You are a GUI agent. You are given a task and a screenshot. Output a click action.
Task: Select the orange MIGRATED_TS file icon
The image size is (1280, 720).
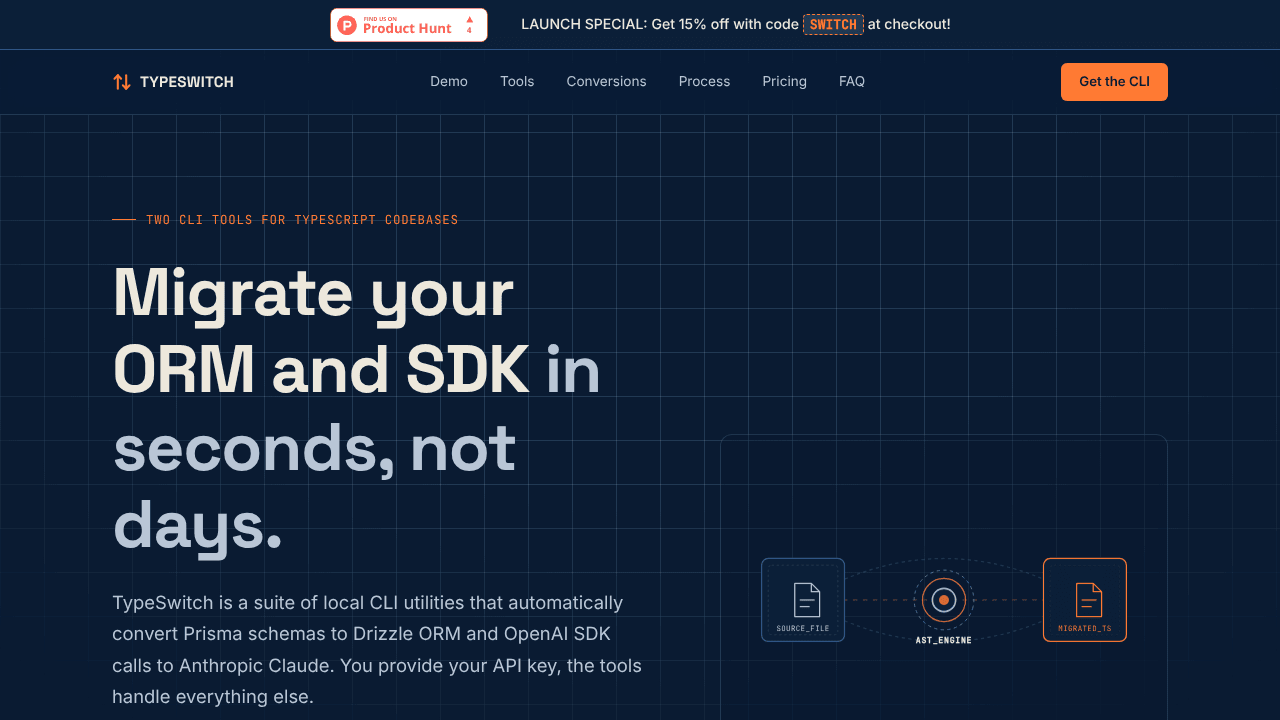1089,600
